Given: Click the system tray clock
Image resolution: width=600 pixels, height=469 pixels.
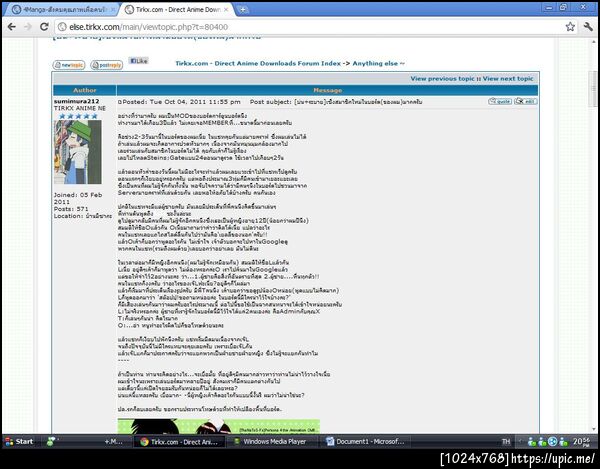Looking at the screenshot, I should pos(582,442).
